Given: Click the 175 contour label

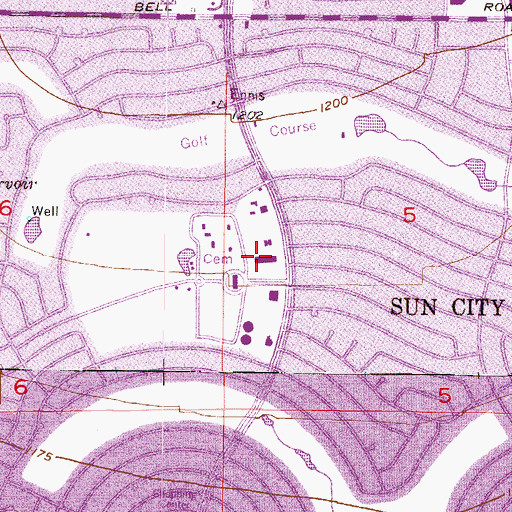Looking at the screenshot, I should 40,455.
